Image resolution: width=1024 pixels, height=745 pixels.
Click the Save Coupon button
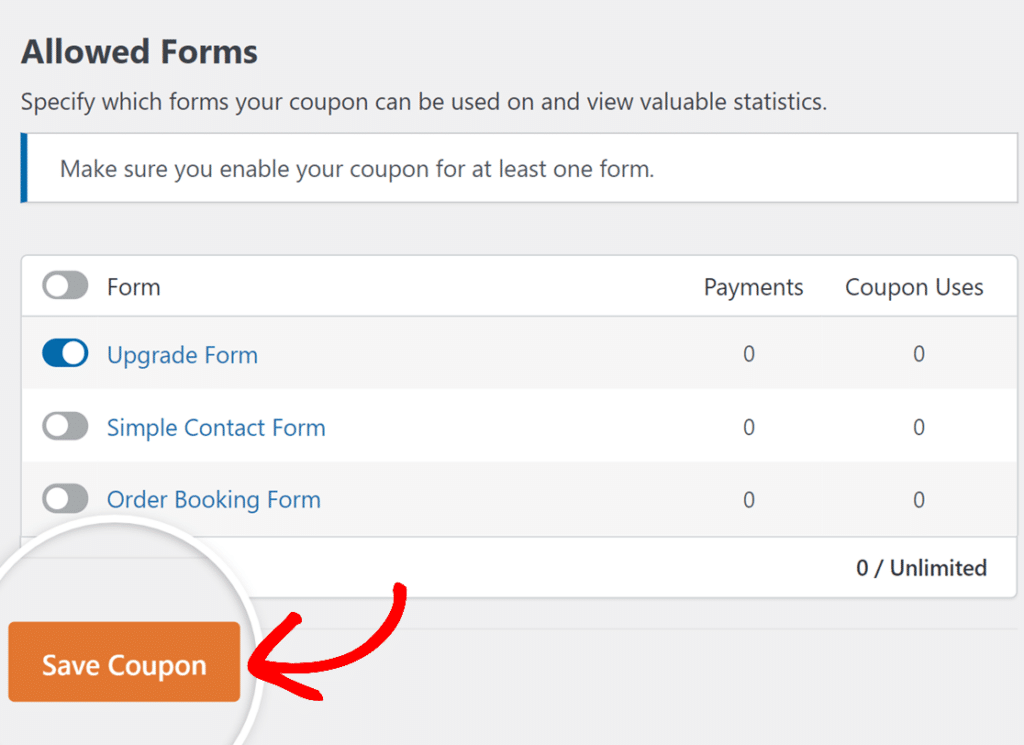tap(123, 662)
